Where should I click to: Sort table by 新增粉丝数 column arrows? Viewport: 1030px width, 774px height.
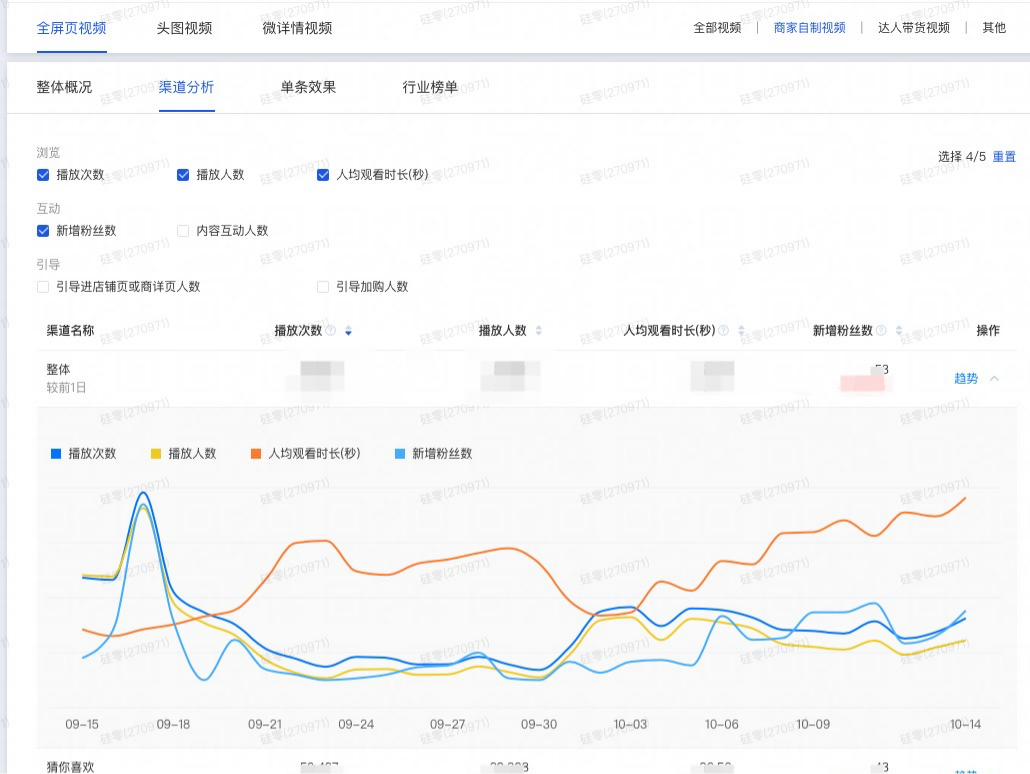click(x=899, y=331)
